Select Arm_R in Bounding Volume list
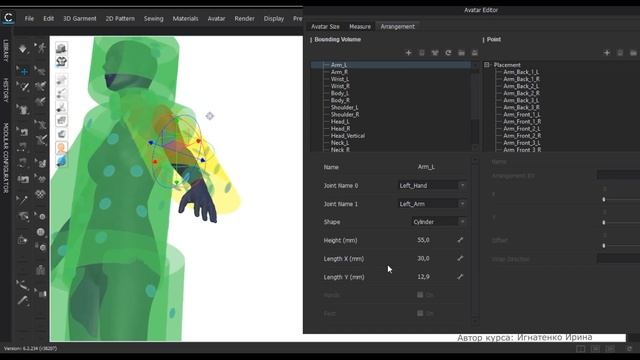Viewport: 640px width, 360px height. point(339,72)
